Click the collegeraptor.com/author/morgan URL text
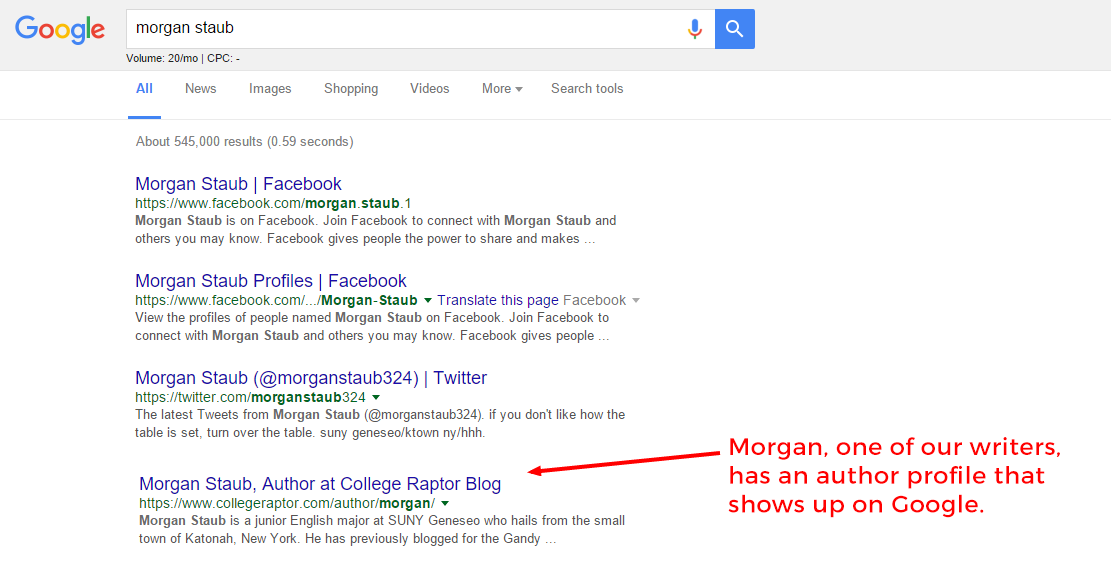The height and width of the screenshot is (567, 1111). coord(287,503)
